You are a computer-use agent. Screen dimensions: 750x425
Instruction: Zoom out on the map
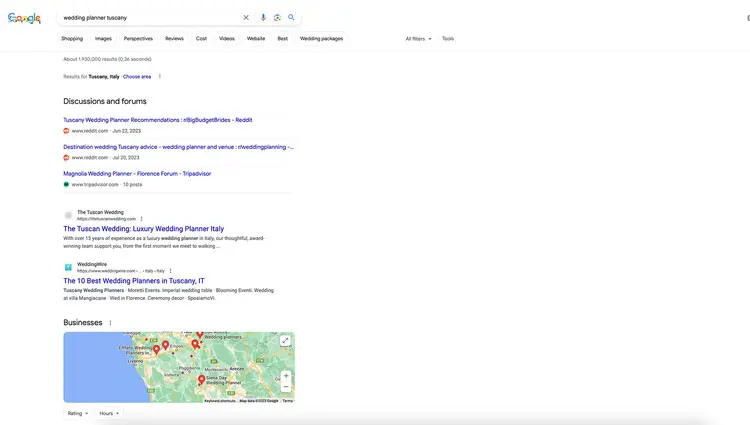286,387
